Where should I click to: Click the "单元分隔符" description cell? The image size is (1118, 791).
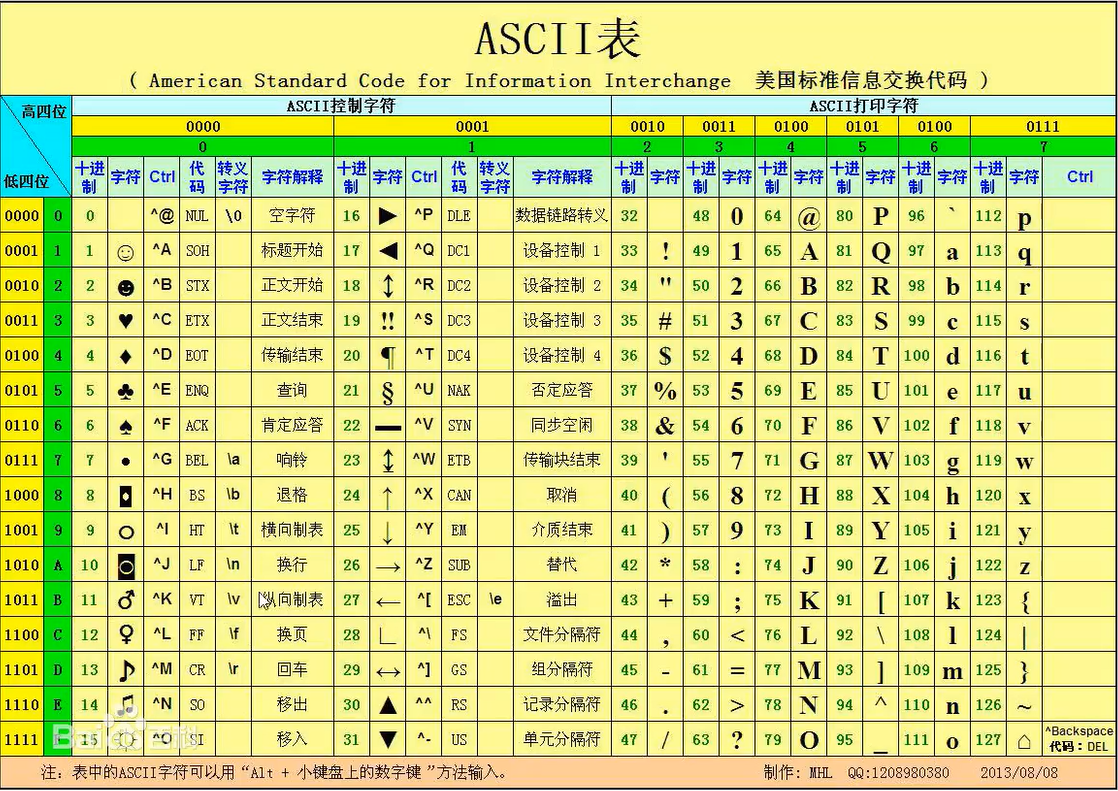tap(562, 739)
